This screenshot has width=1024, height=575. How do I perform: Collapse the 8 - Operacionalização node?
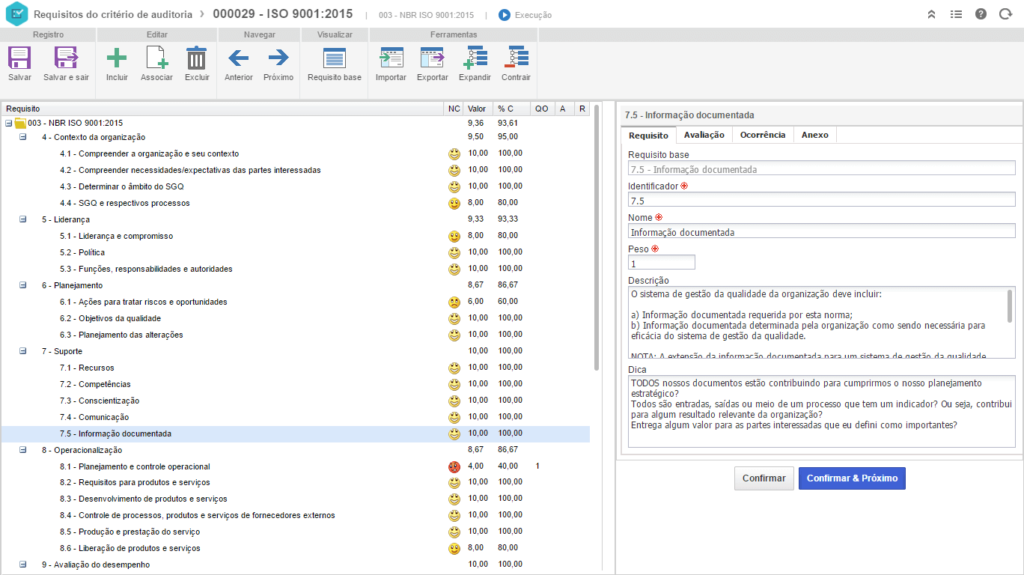coord(24,451)
